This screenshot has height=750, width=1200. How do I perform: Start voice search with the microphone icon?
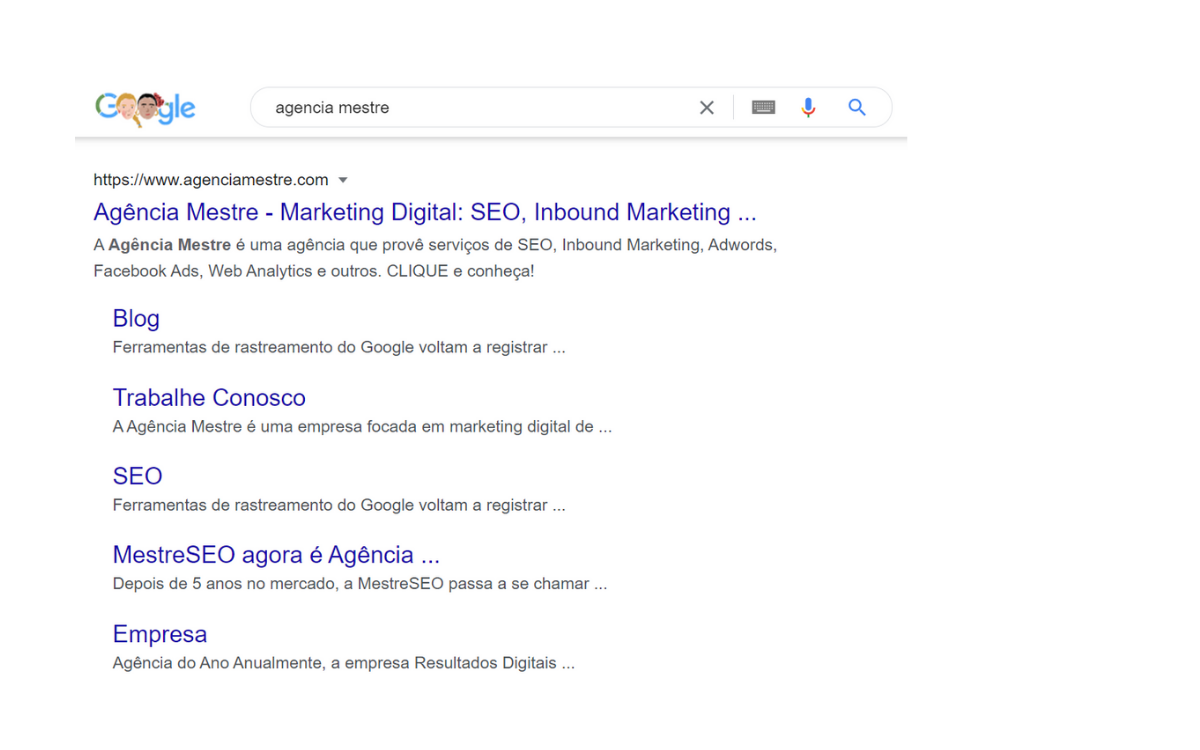pos(808,108)
